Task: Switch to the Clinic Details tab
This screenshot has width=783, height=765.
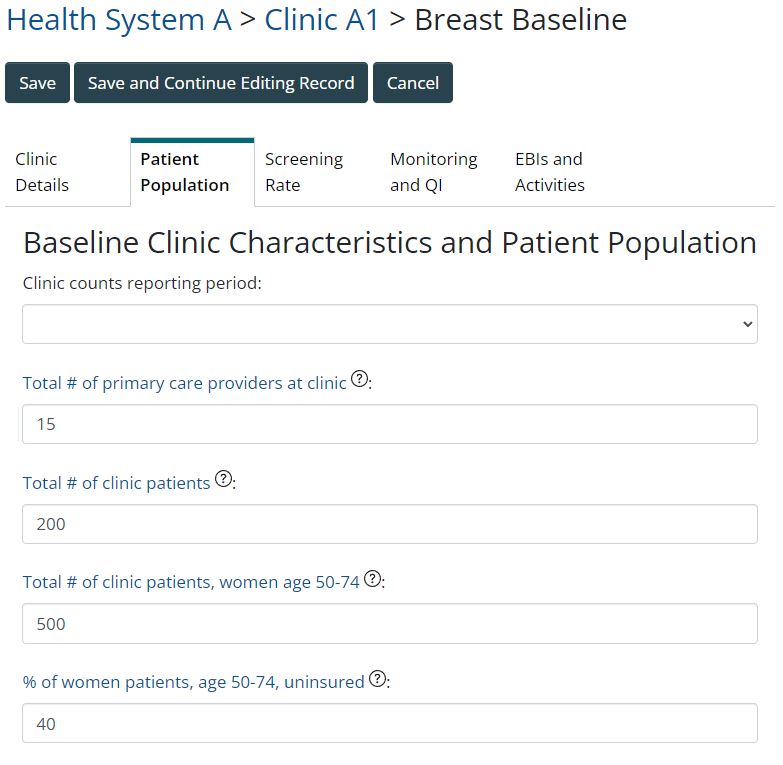Action: [42, 172]
